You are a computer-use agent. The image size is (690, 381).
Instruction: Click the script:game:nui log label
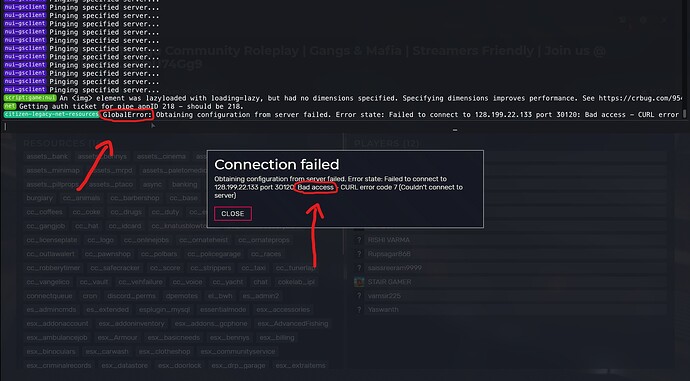(30, 98)
